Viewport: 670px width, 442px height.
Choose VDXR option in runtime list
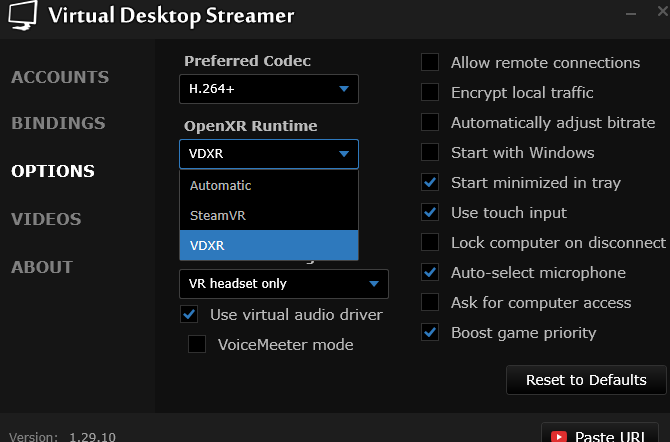tap(269, 245)
